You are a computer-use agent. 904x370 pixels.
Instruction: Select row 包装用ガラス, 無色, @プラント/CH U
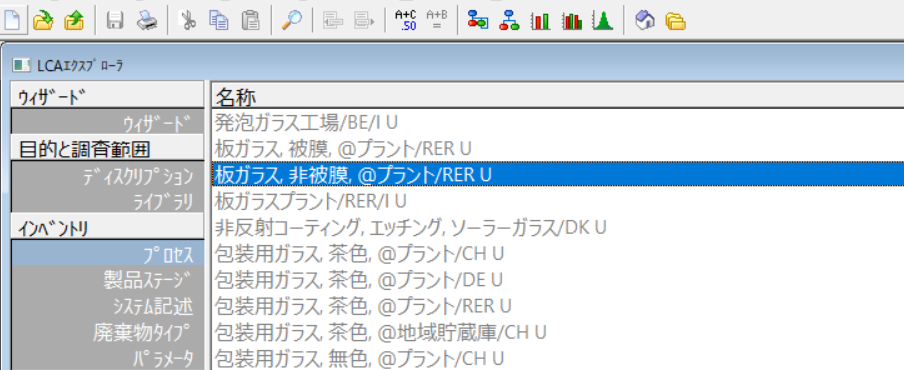(x=558, y=358)
